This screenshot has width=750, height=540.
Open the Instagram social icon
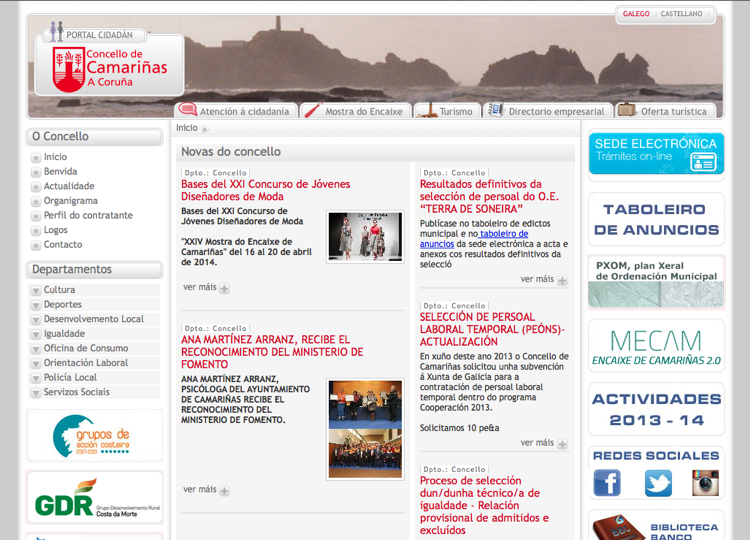[x=705, y=483]
